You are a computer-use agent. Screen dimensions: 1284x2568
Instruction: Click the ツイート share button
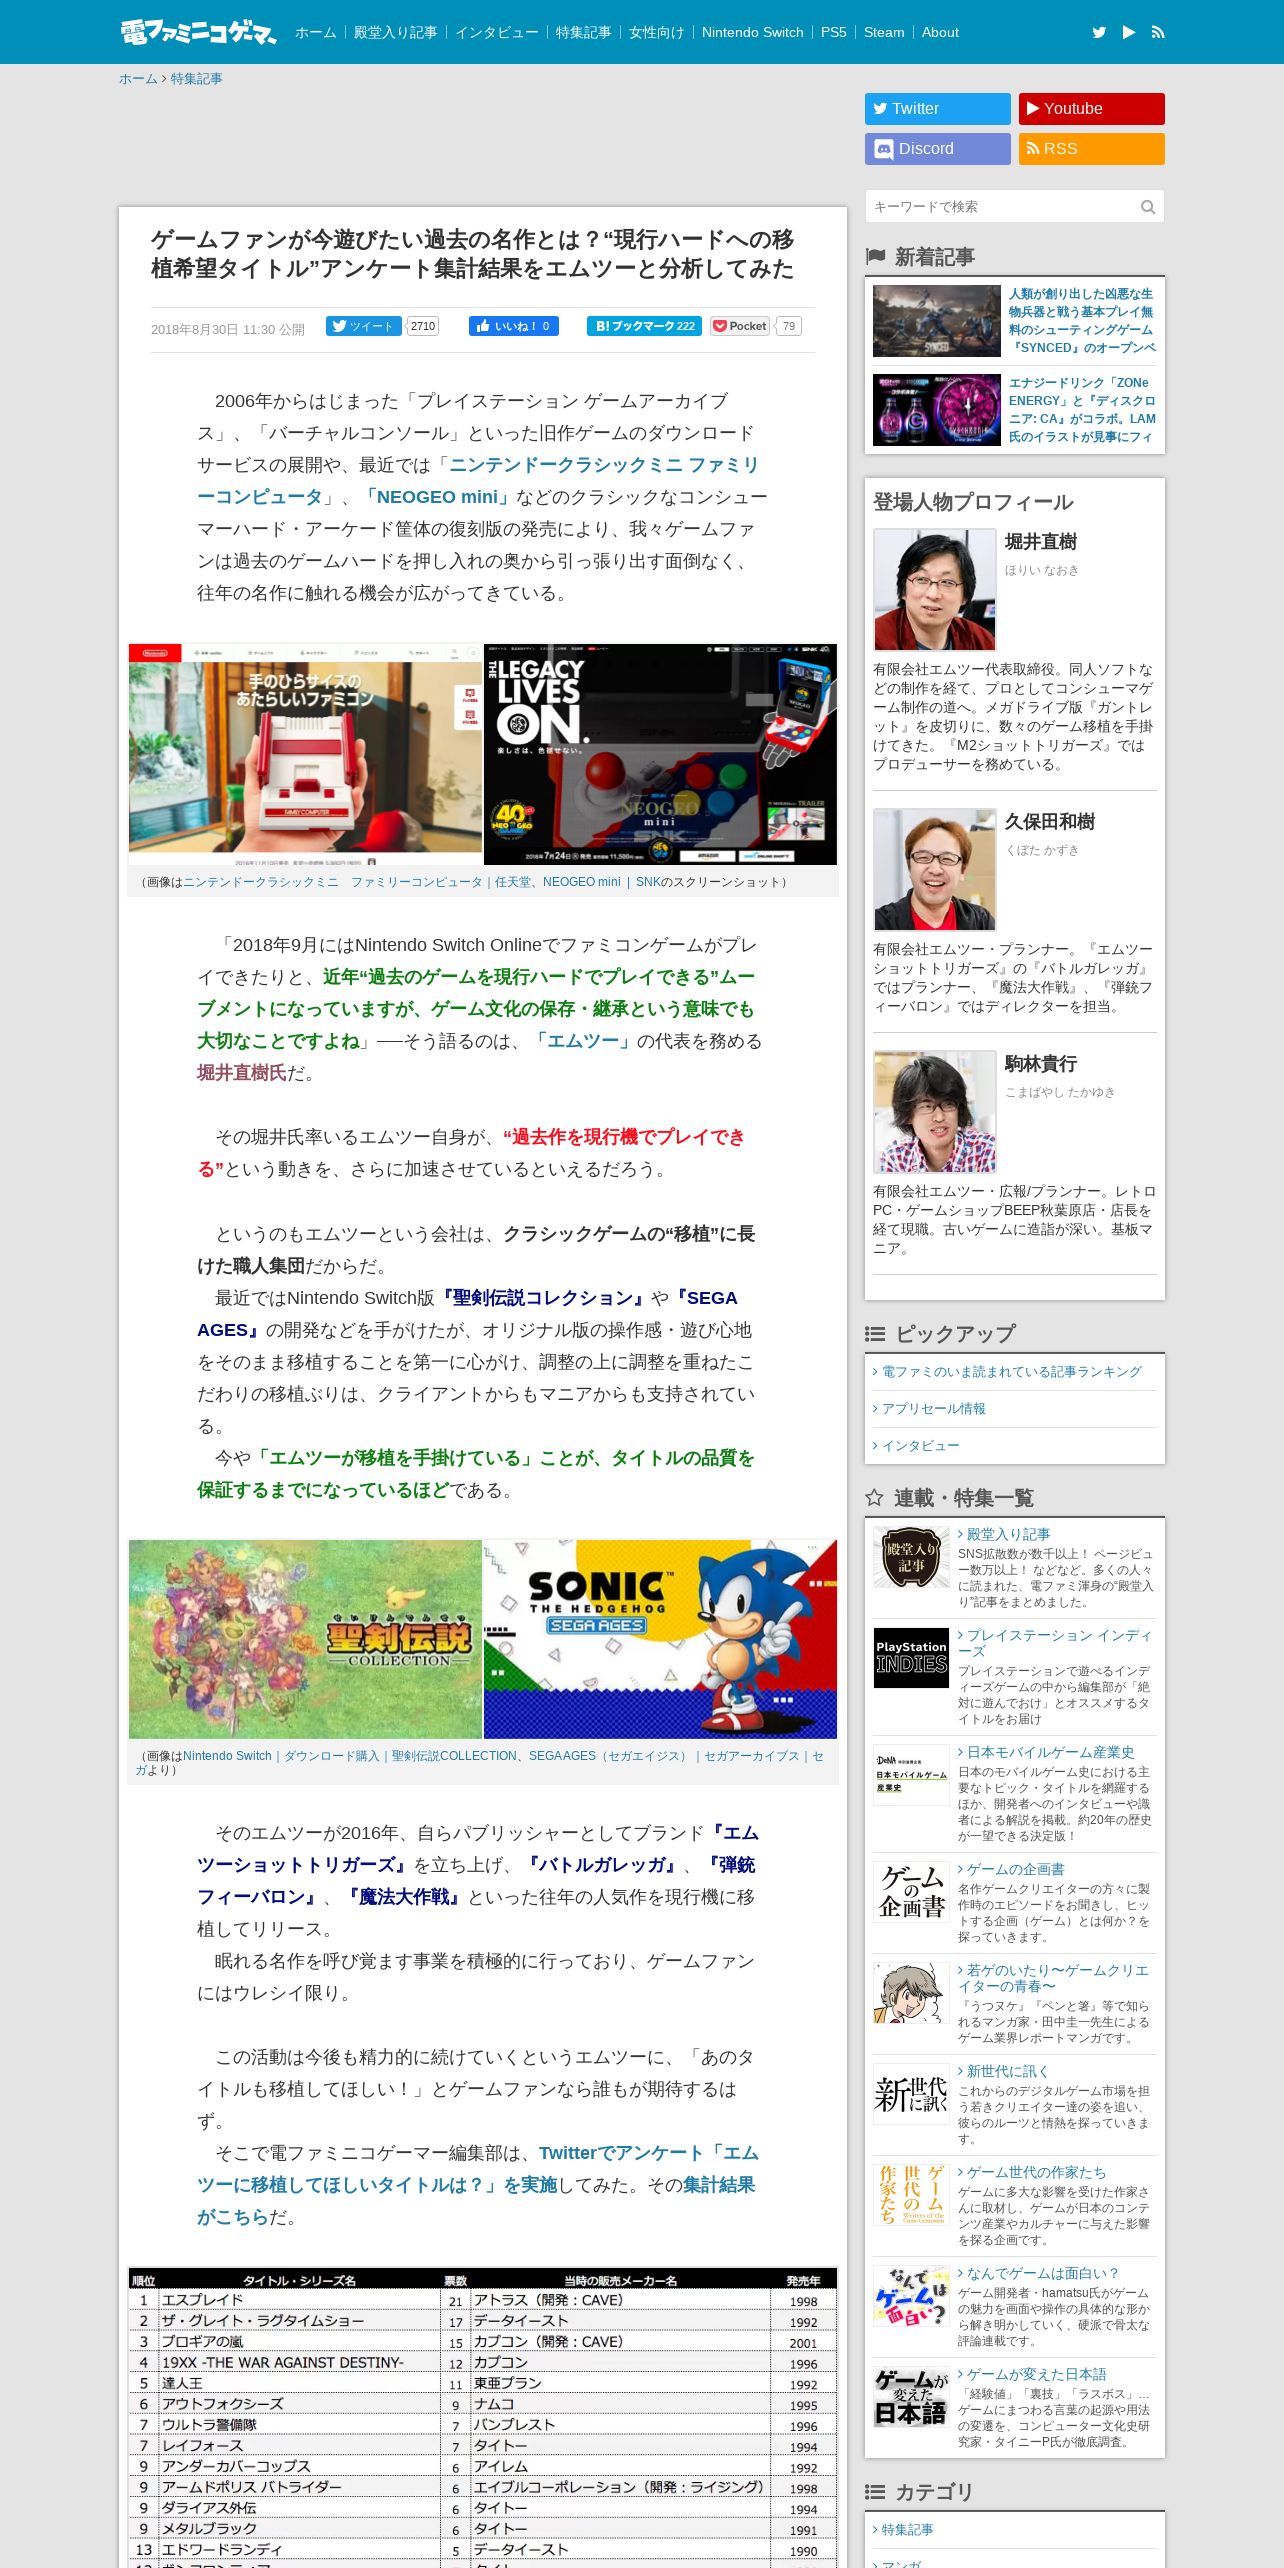pyautogui.click(x=364, y=326)
